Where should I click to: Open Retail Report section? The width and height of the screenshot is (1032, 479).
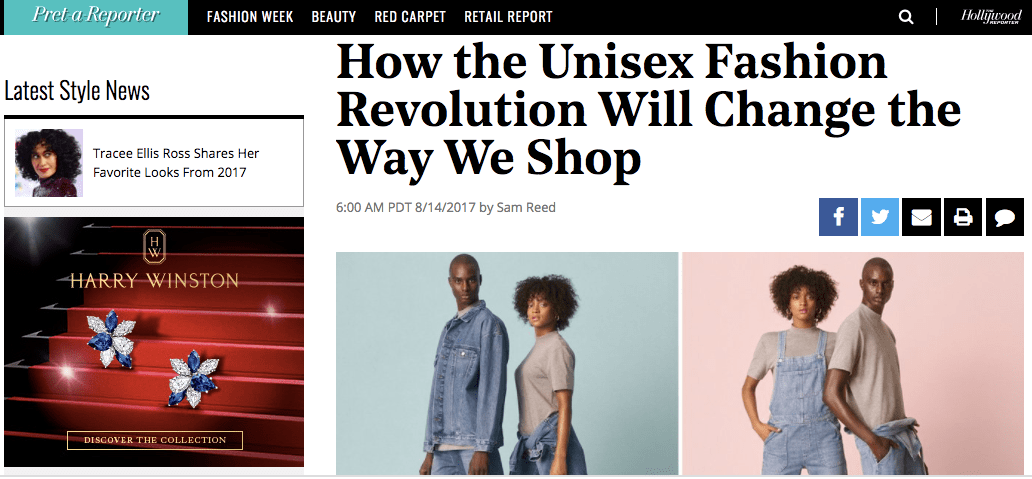click(508, 17)
